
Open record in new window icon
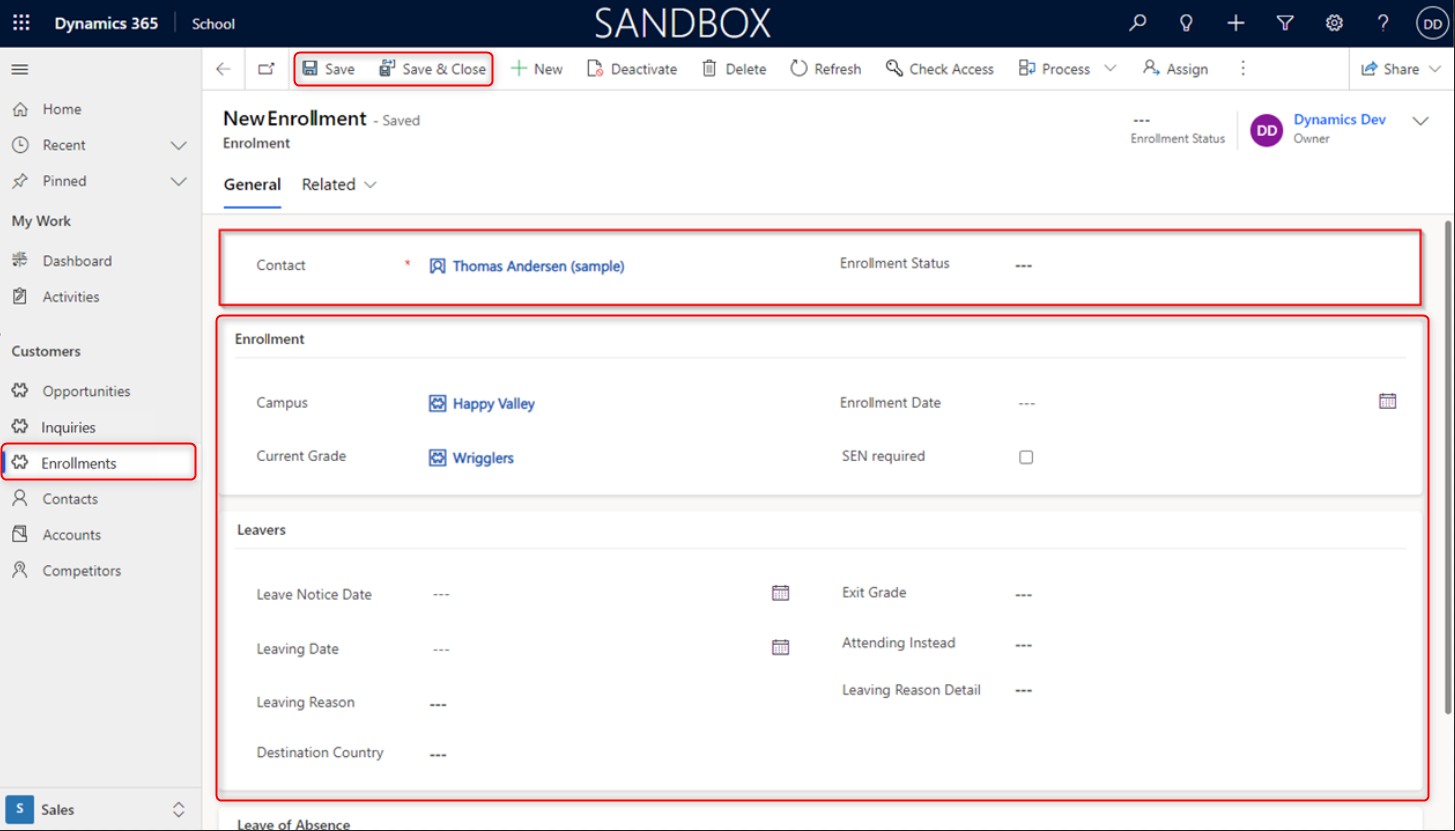tap(266, 69)
